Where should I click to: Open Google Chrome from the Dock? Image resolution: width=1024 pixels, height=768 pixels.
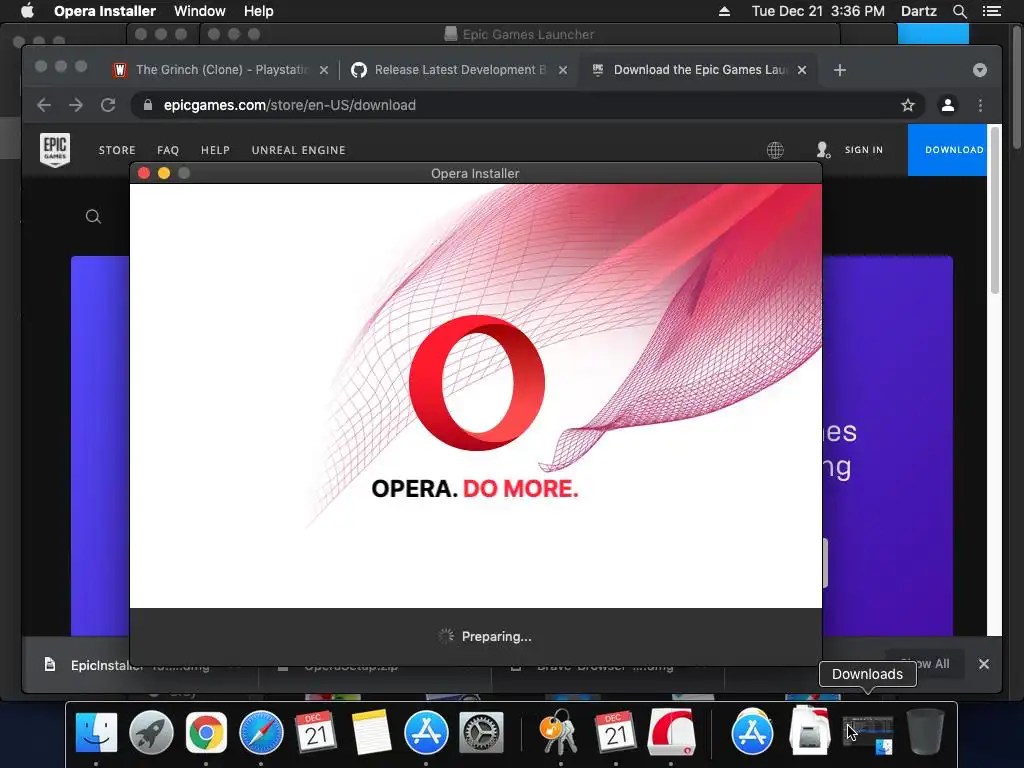click(x=206, y=732)
